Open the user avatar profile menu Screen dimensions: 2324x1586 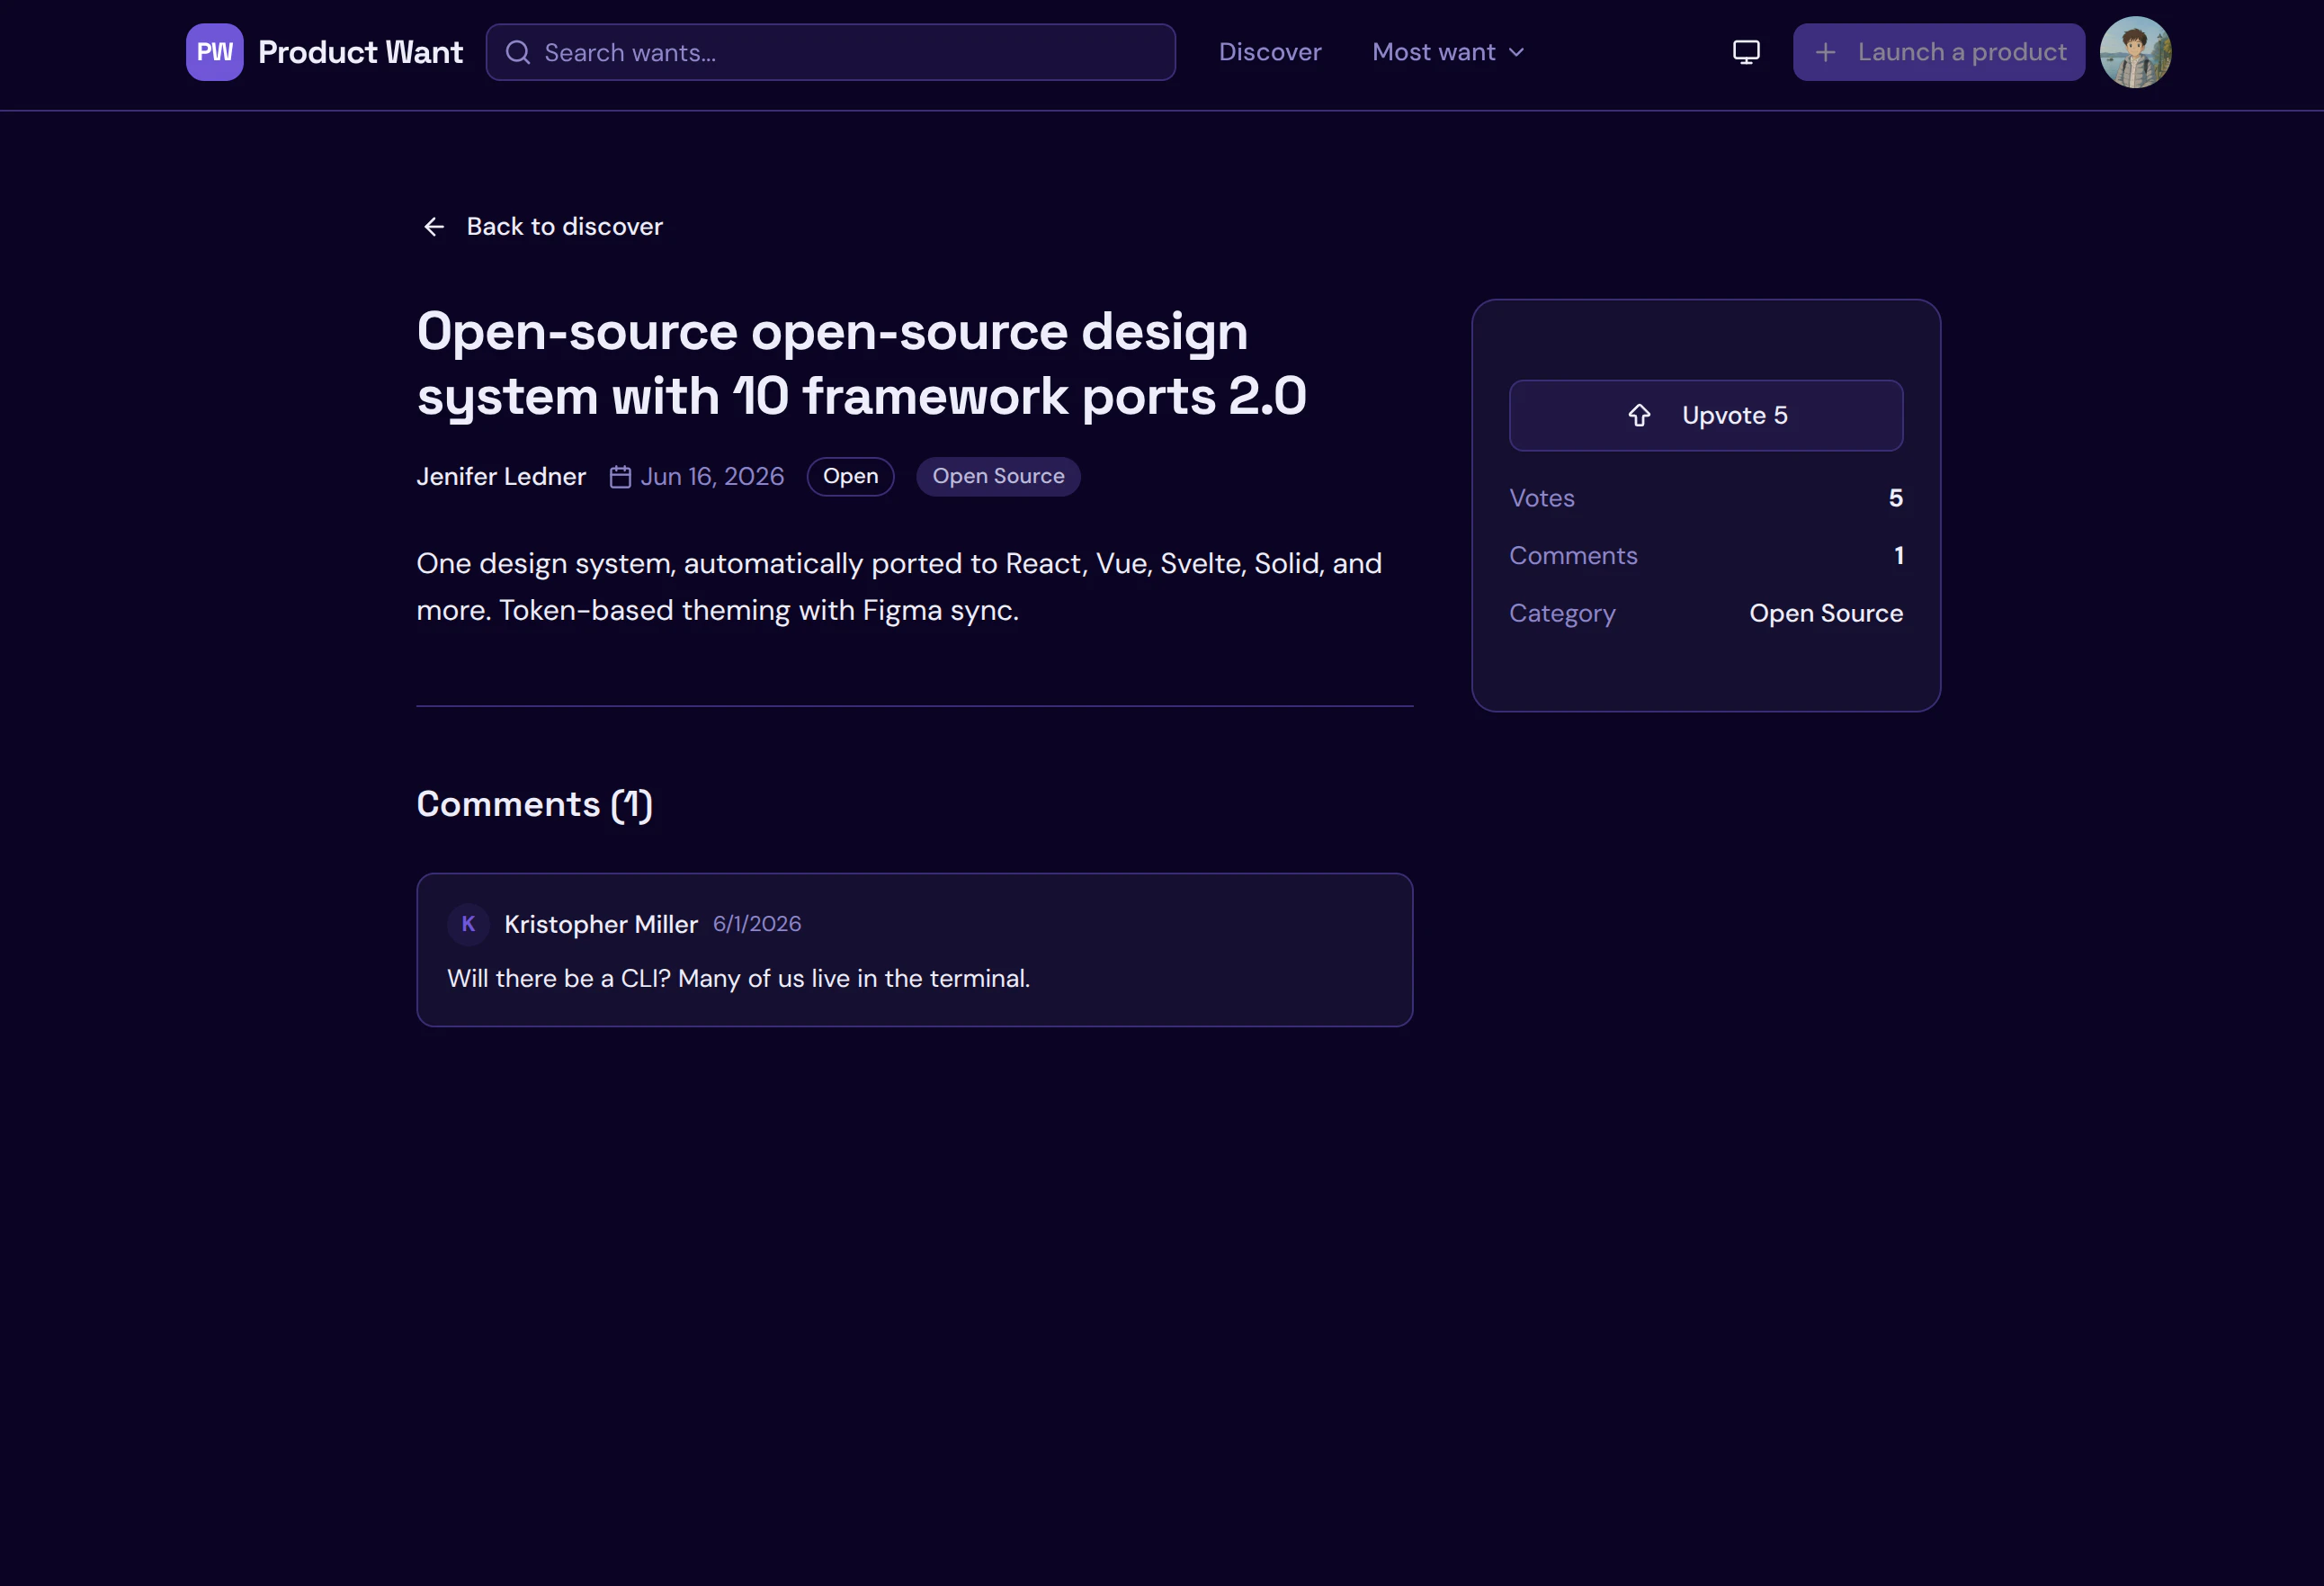2135,52
